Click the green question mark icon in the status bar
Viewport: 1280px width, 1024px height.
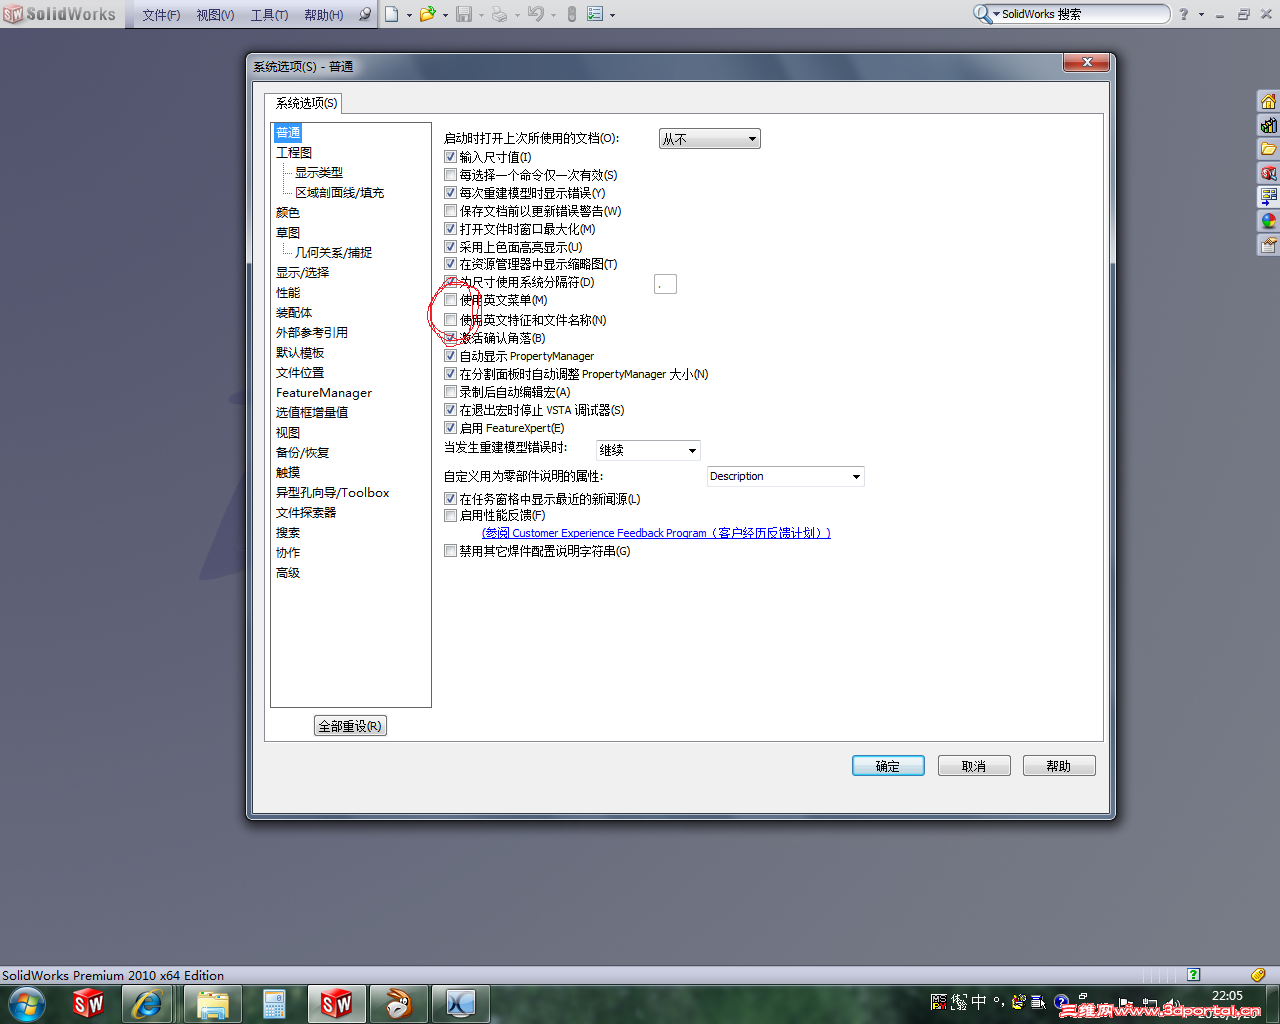click(x=1193, y=974)
